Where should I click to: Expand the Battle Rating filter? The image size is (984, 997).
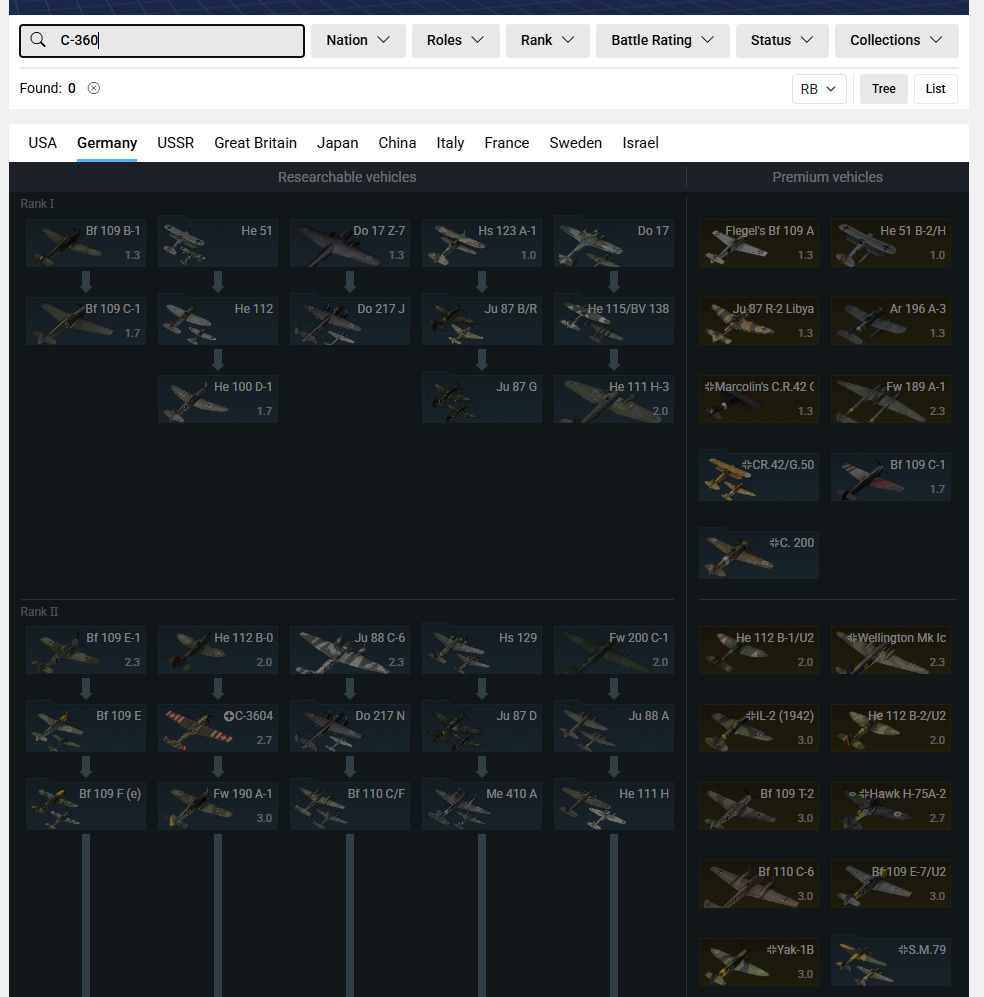[662, 41]
